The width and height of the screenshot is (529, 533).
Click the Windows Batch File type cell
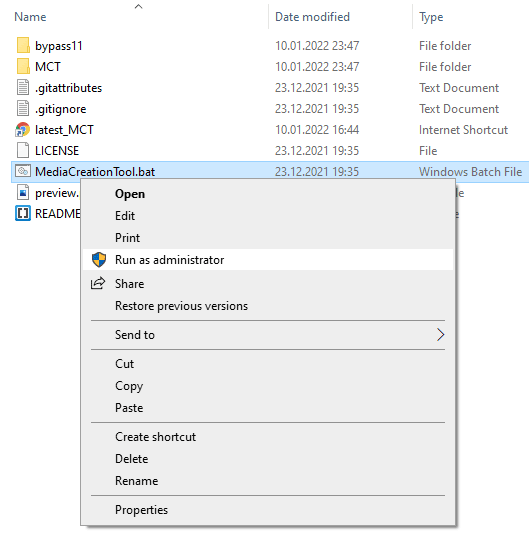click(471, 172)
